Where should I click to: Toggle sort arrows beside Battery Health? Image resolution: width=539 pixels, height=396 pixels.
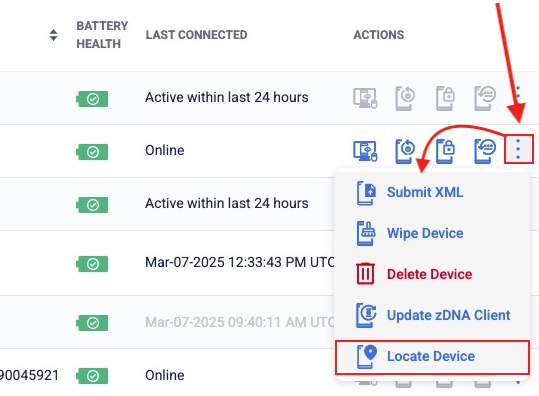(53, 35)
